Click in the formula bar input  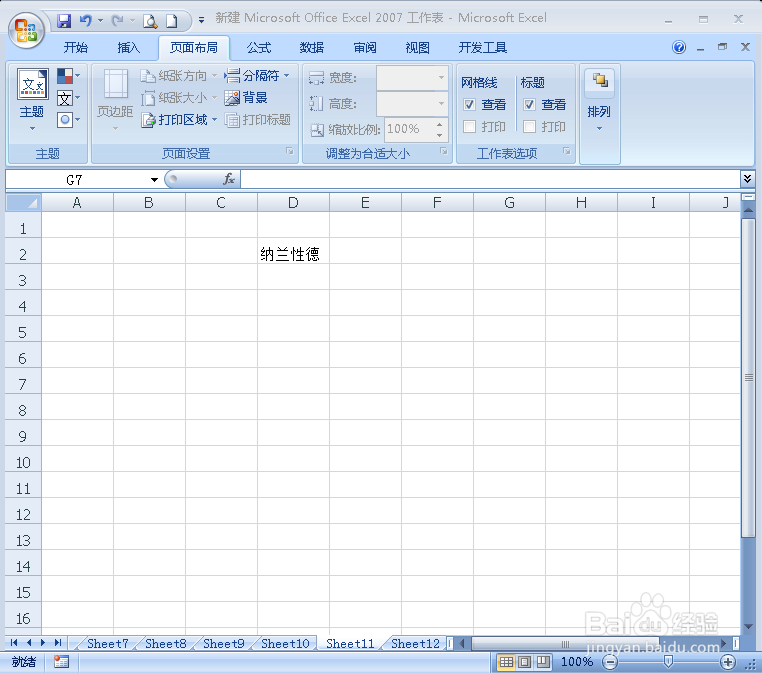pyautogui.click(x=490, y=179)
